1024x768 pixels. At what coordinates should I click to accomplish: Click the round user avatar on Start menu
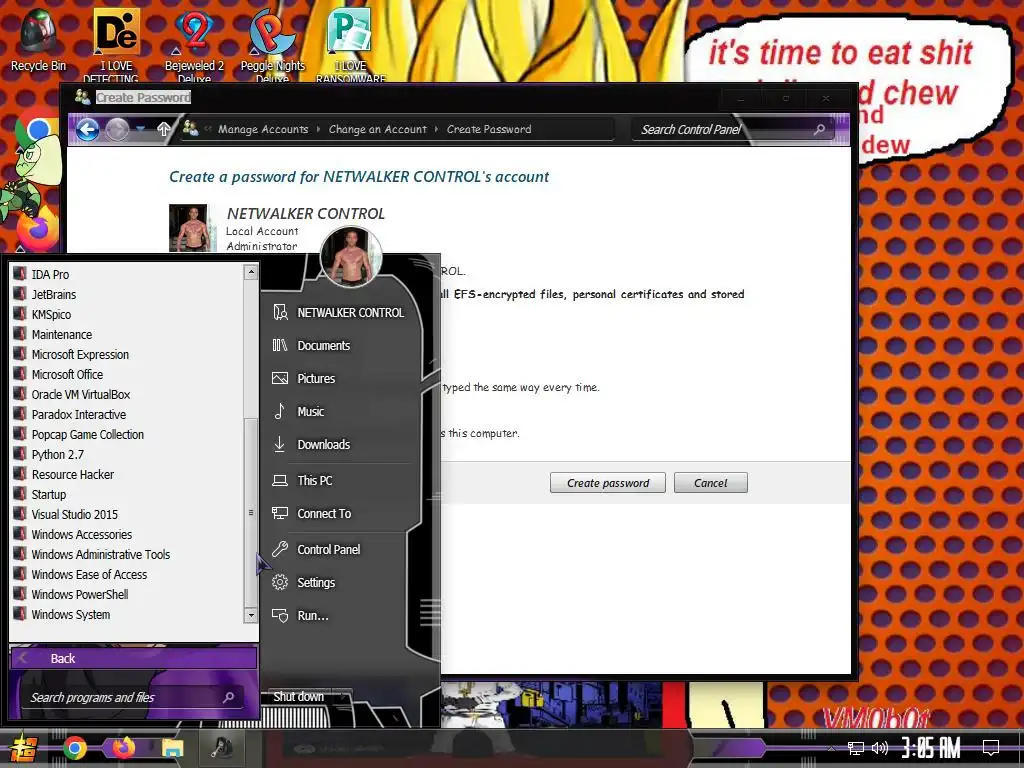pyautogui.click(x=351, y=257)
